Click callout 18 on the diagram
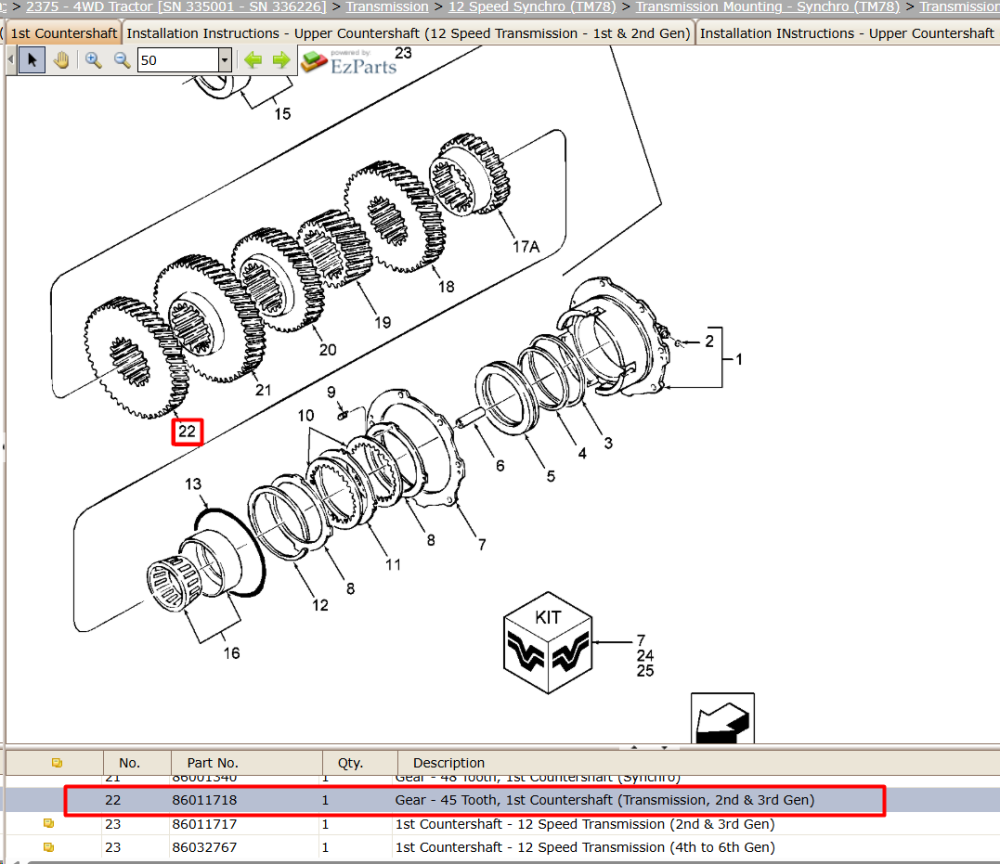The image size is (1000, 864). pos(446,287)
